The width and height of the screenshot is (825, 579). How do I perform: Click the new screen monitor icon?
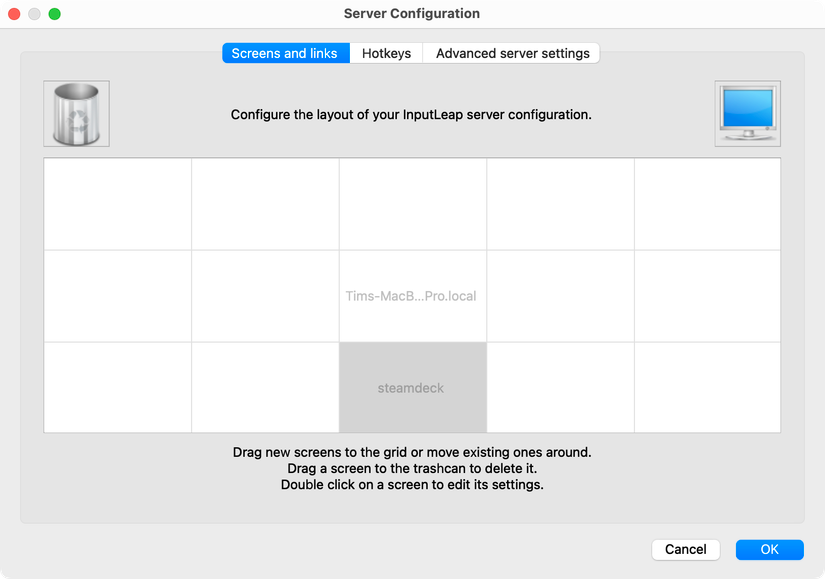tap(747, 114)
